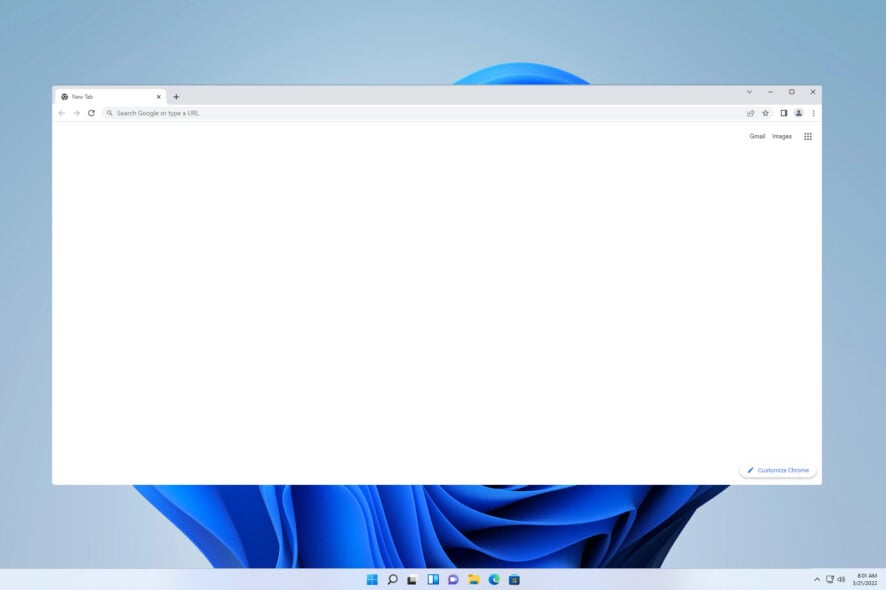Click the volume control in the system tray
The image size is (886, 590).
(x=840, y=579)
